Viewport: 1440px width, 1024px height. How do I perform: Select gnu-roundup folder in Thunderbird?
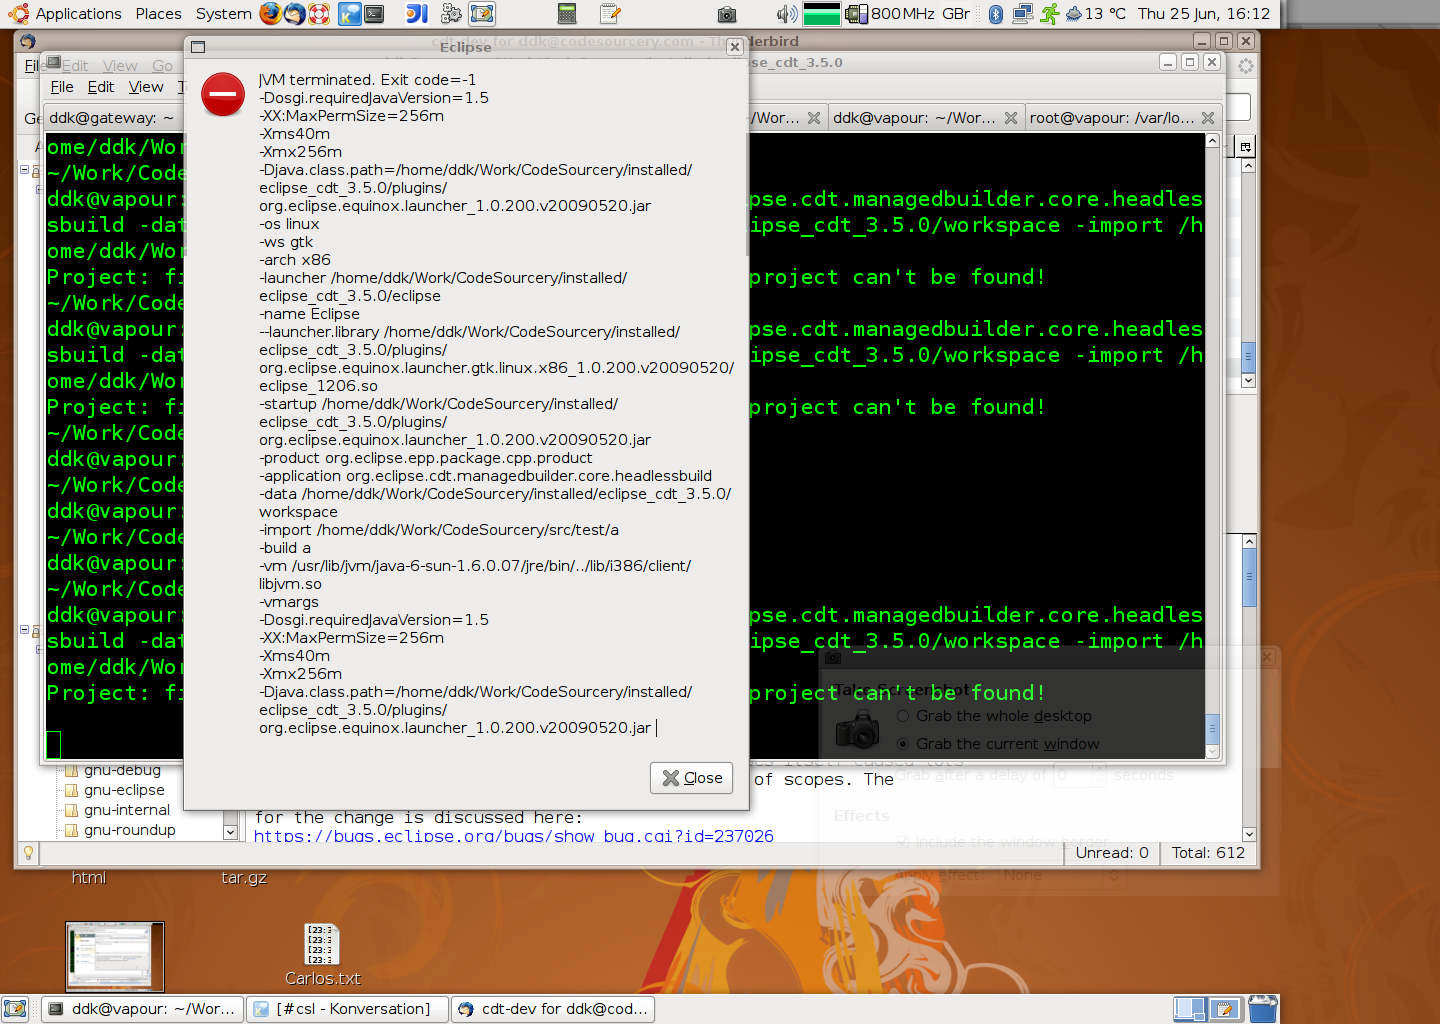[x=130, y=830]
